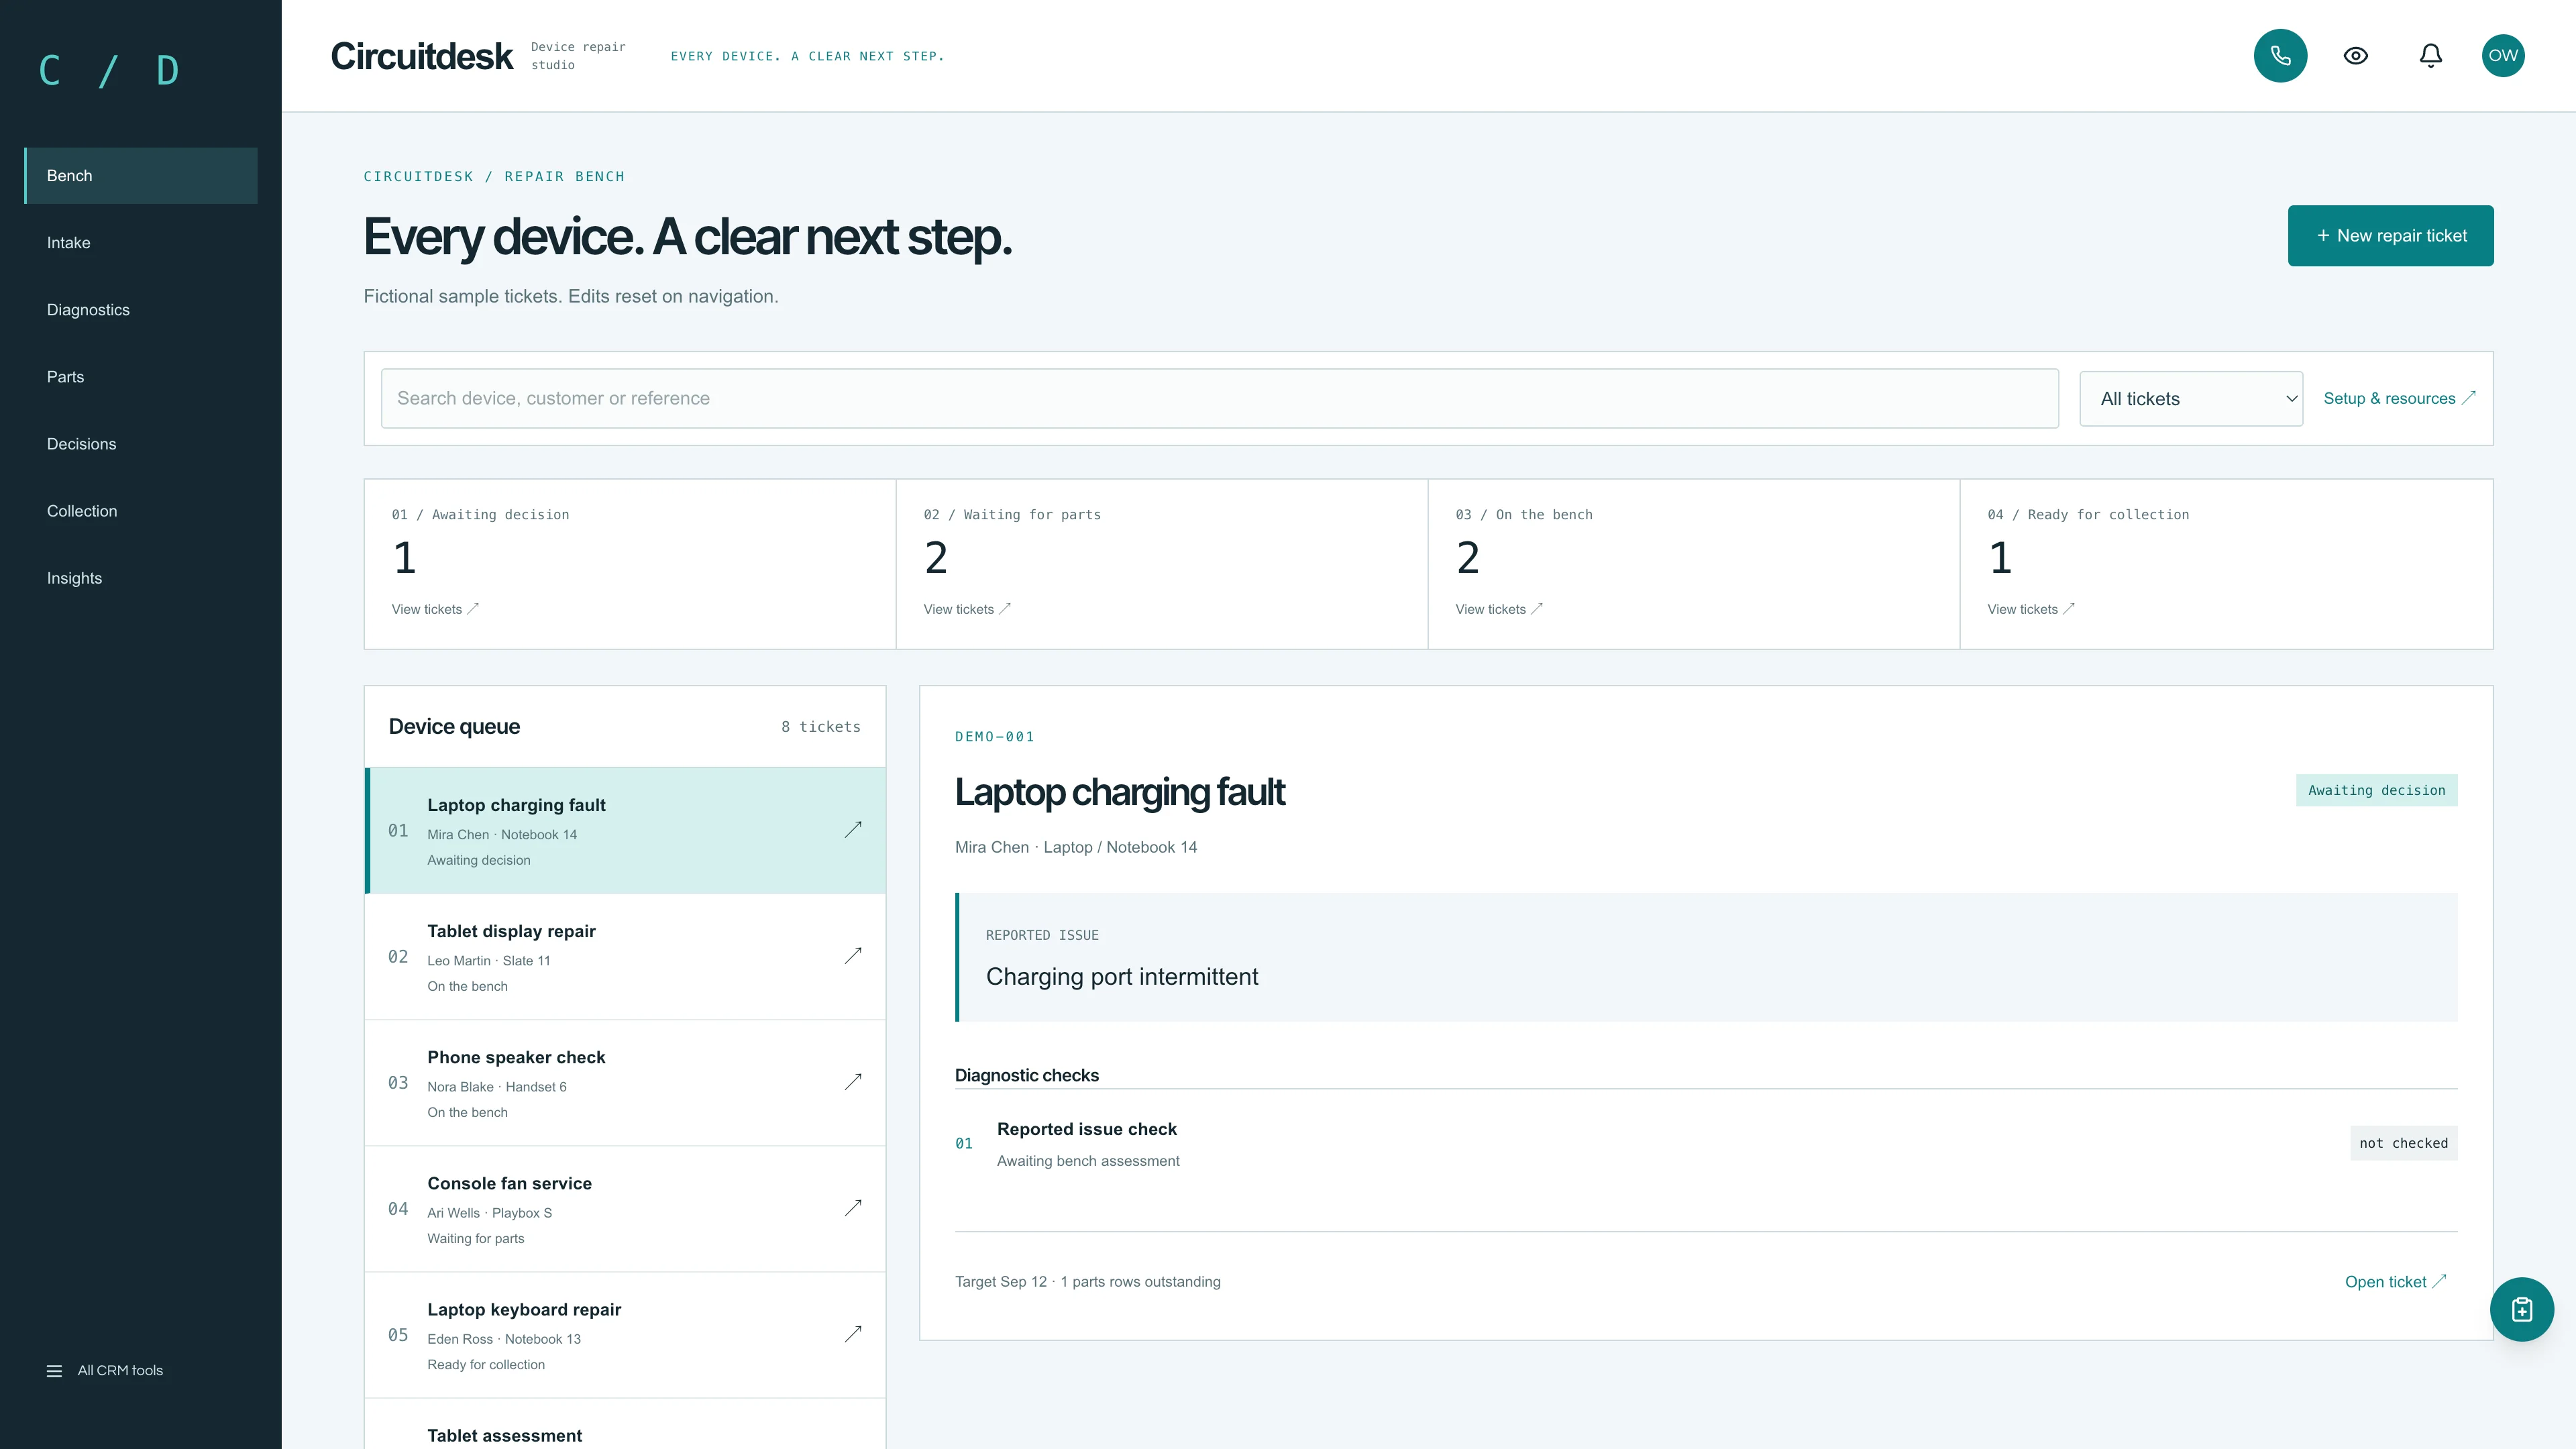Navigate to Decisions in sidebar
The image size is (2576, 1449).
(x=141, y=444)
